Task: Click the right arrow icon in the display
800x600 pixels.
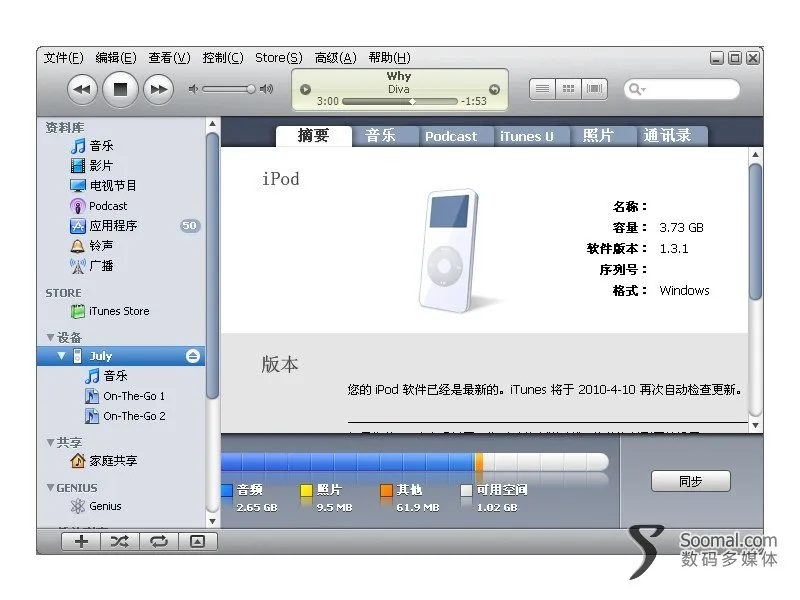Action: point(494,89)
